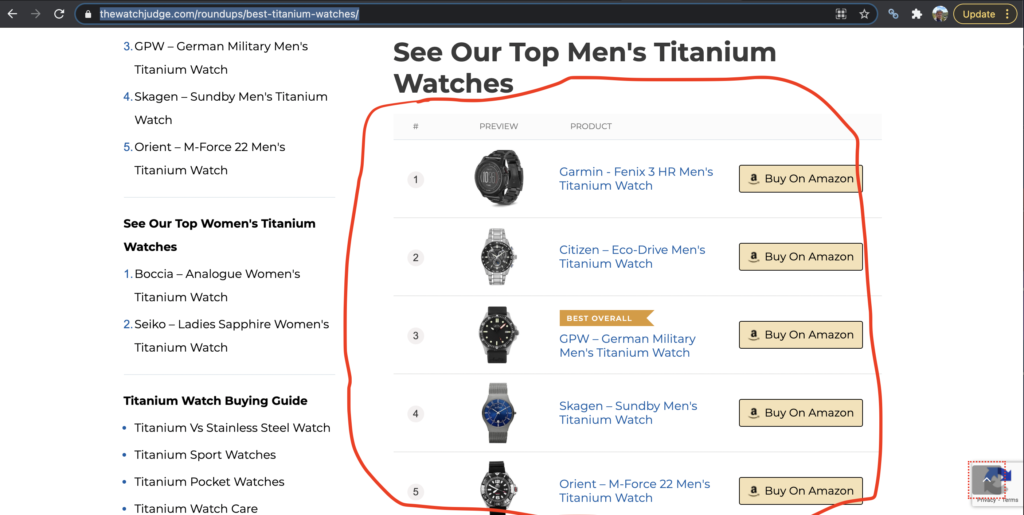Click the link-chain extension icon
Image resolution: width=1024 pixels, height=515 pixels.
(x=893, y=14)
